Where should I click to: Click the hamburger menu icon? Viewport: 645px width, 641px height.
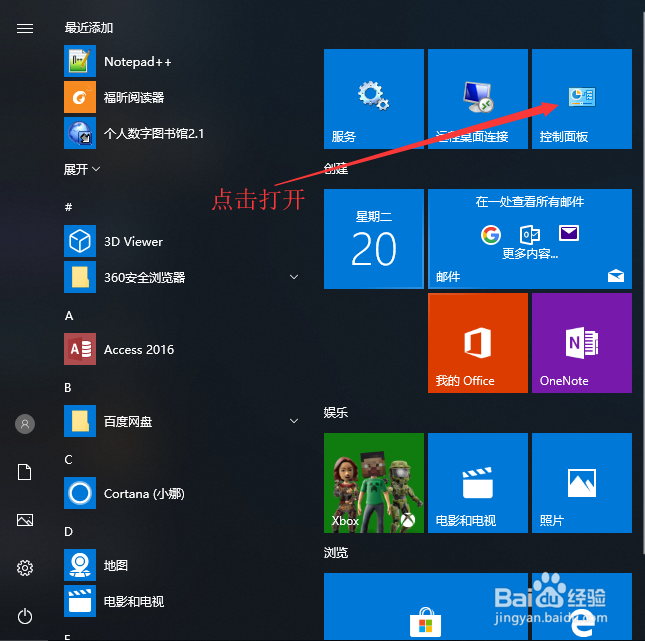pyautogui.click(x=25, y=28)
